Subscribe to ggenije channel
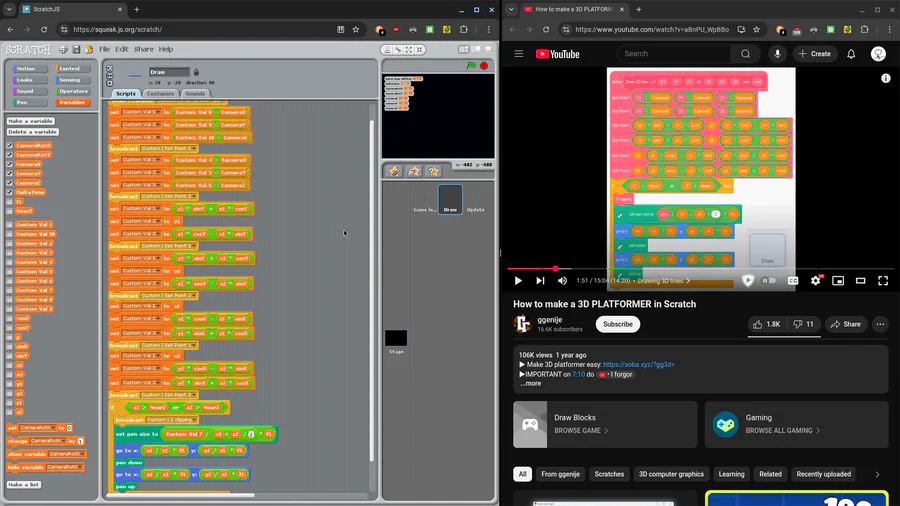Screen dimensions: 900x506 point(618,324)
